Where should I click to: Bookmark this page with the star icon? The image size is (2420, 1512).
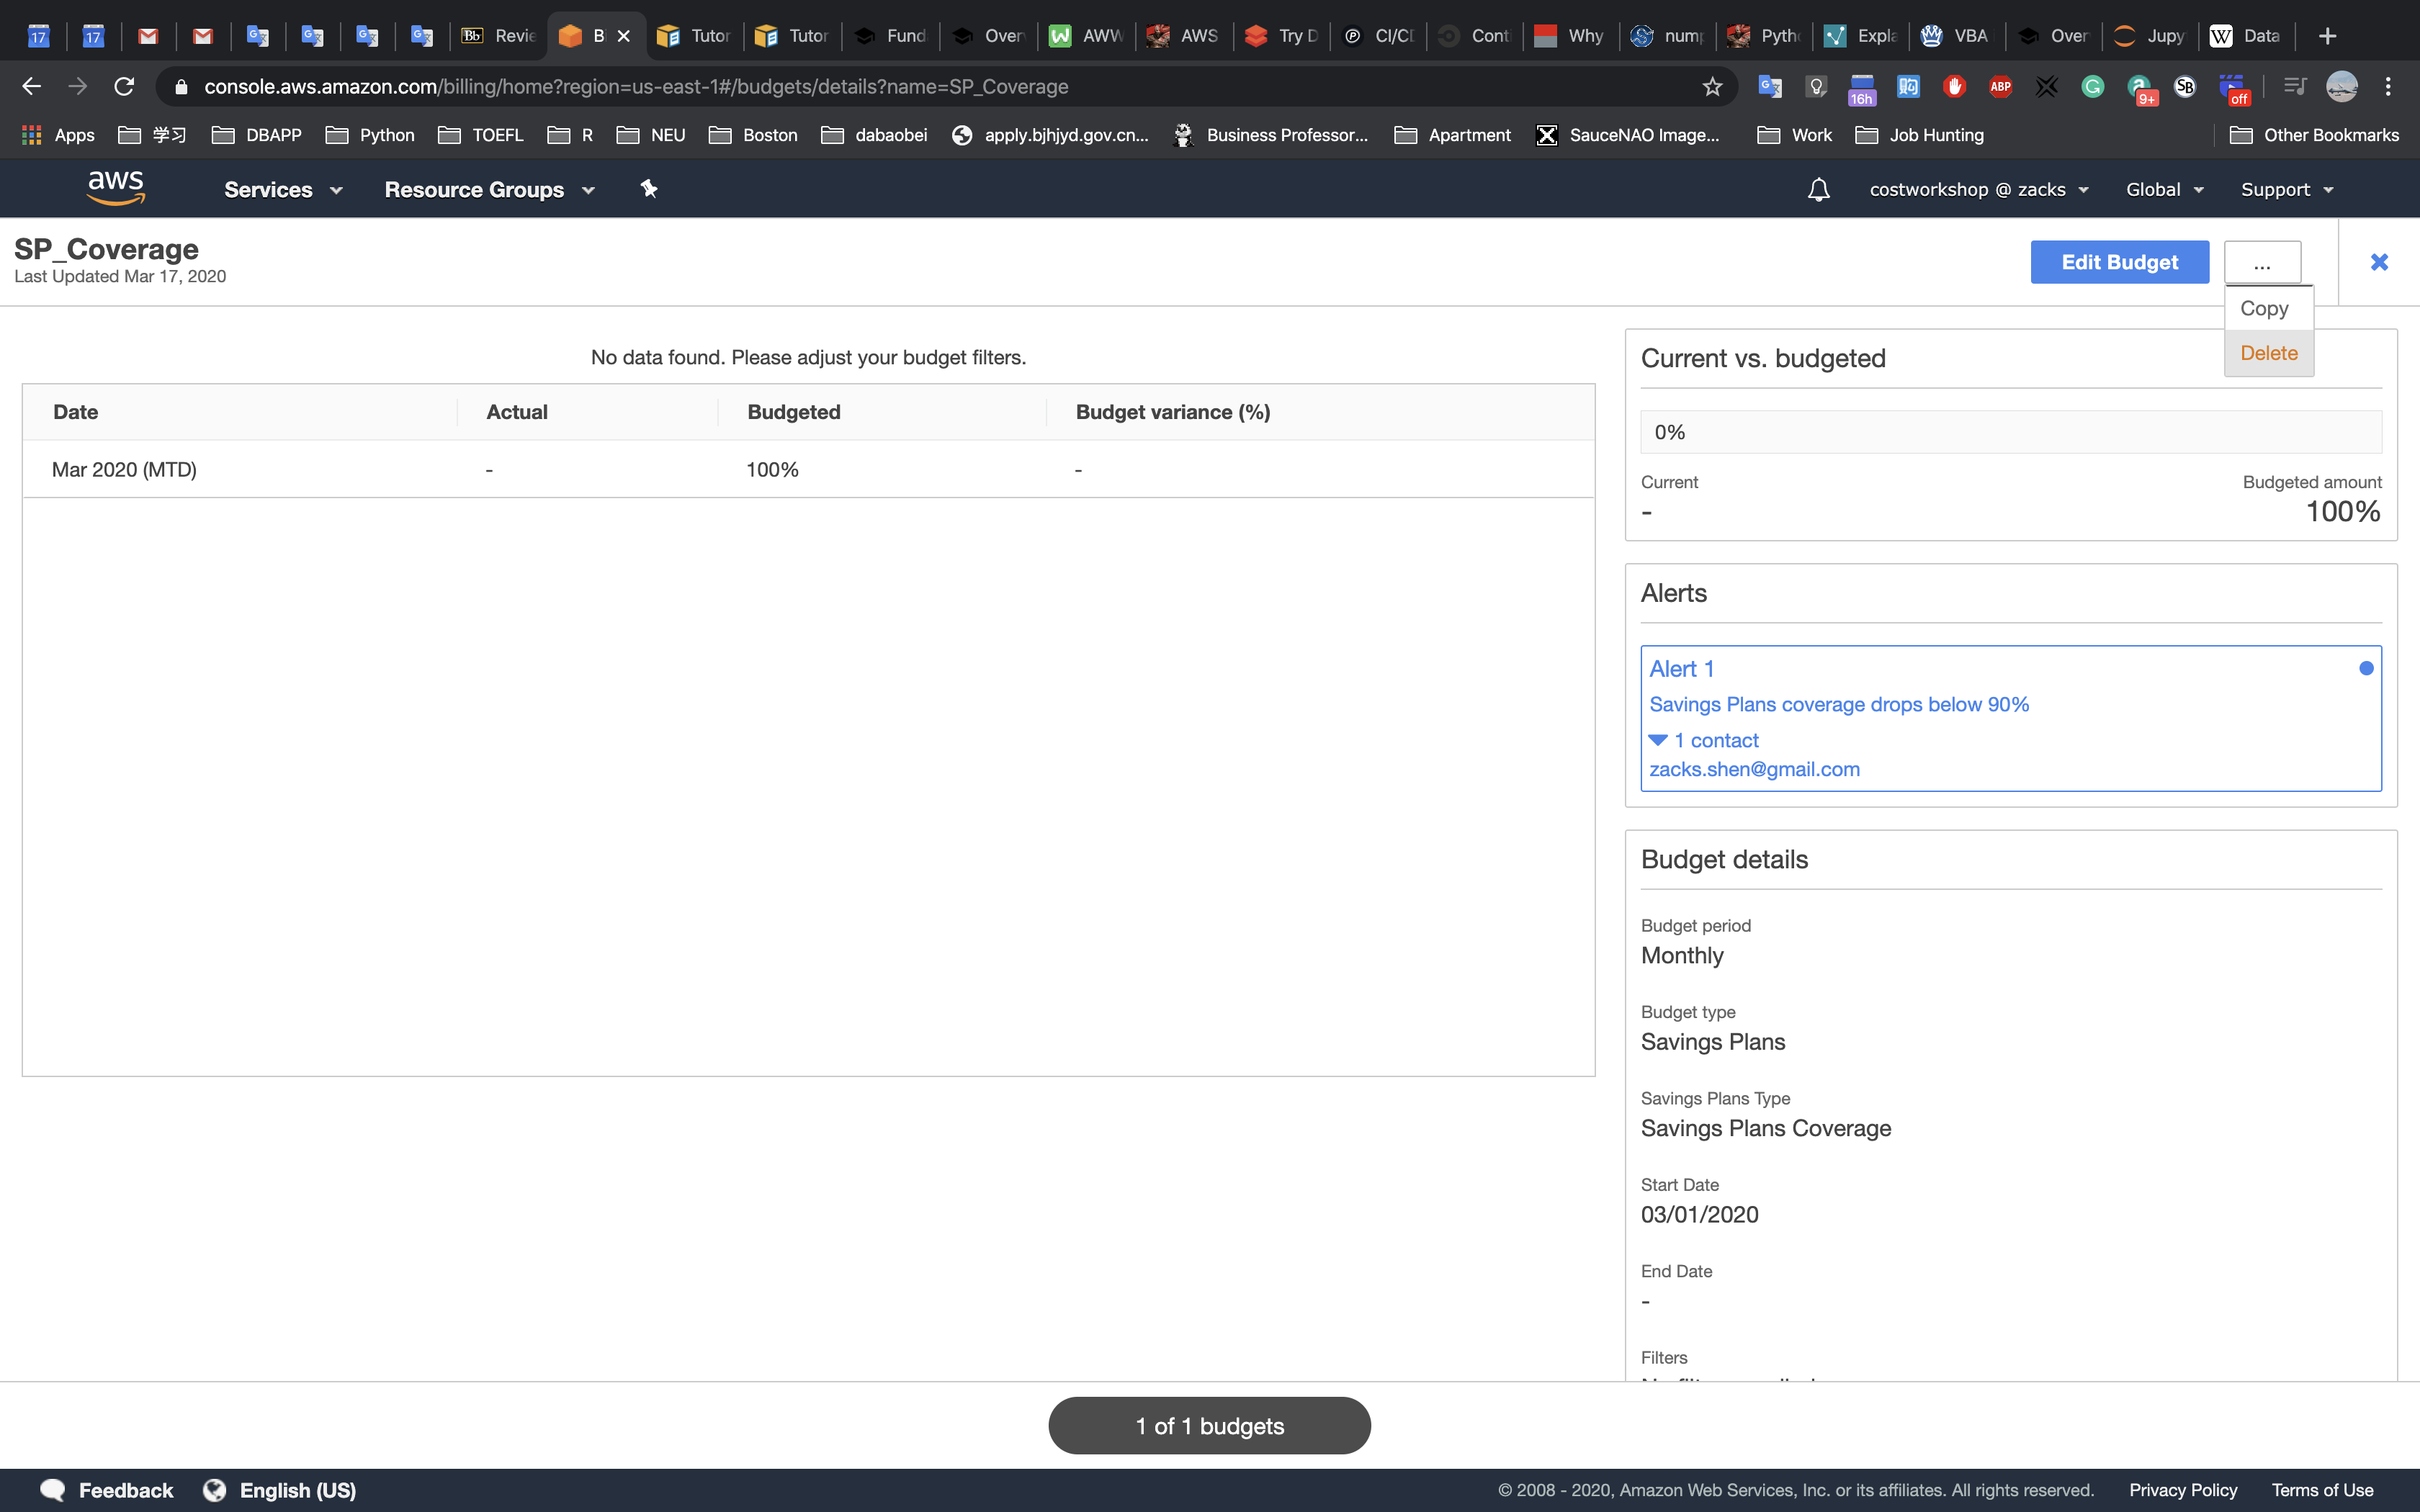click(x=1712, y=87)
